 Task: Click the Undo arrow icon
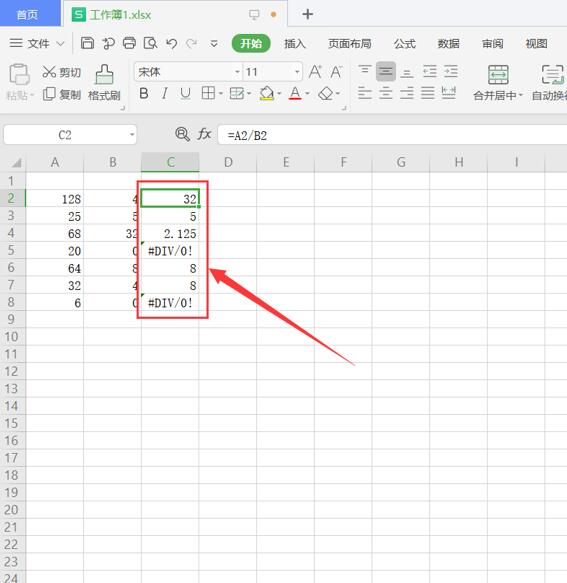click(171, 44)
